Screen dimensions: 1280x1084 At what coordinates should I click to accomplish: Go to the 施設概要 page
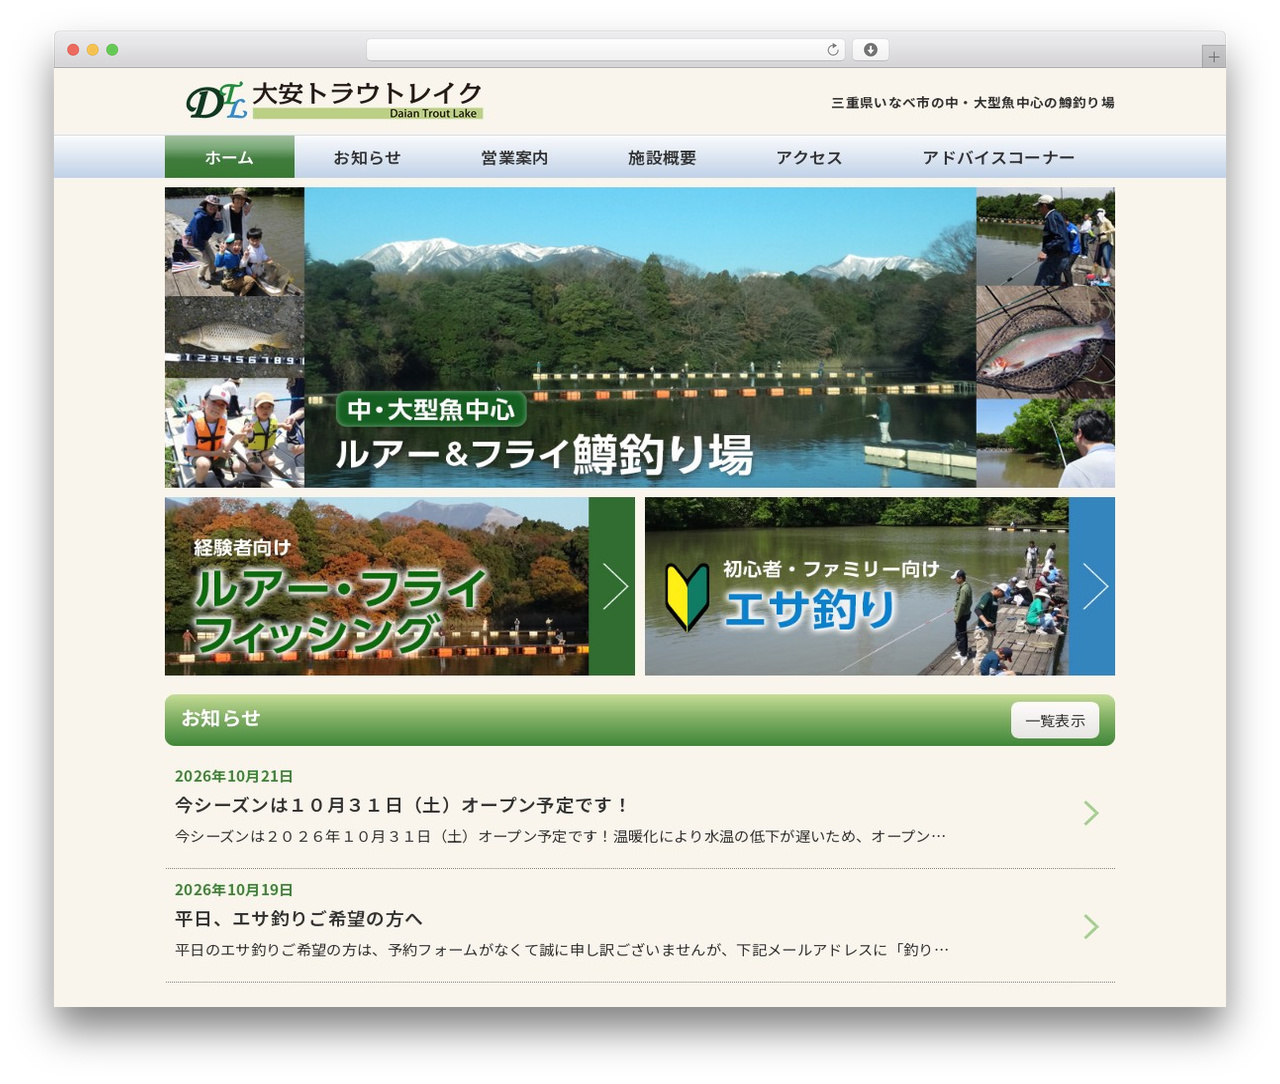coord(662,157)
